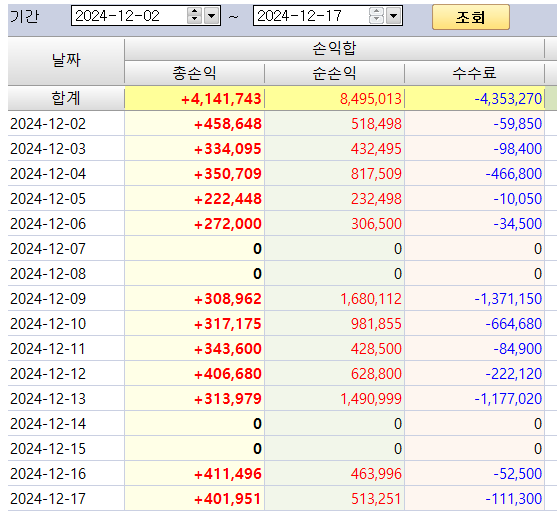Select the 2024-12-04 date row
Viewport: 557px width, 518px height.
48,174
